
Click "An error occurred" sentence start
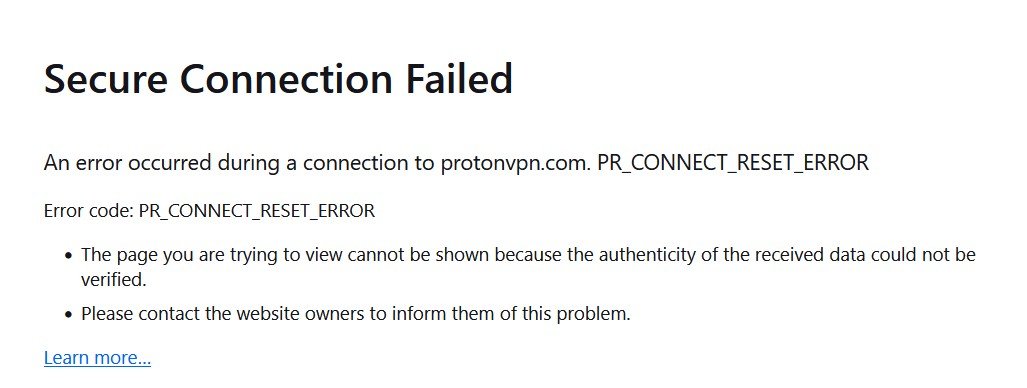coord(127,163)
